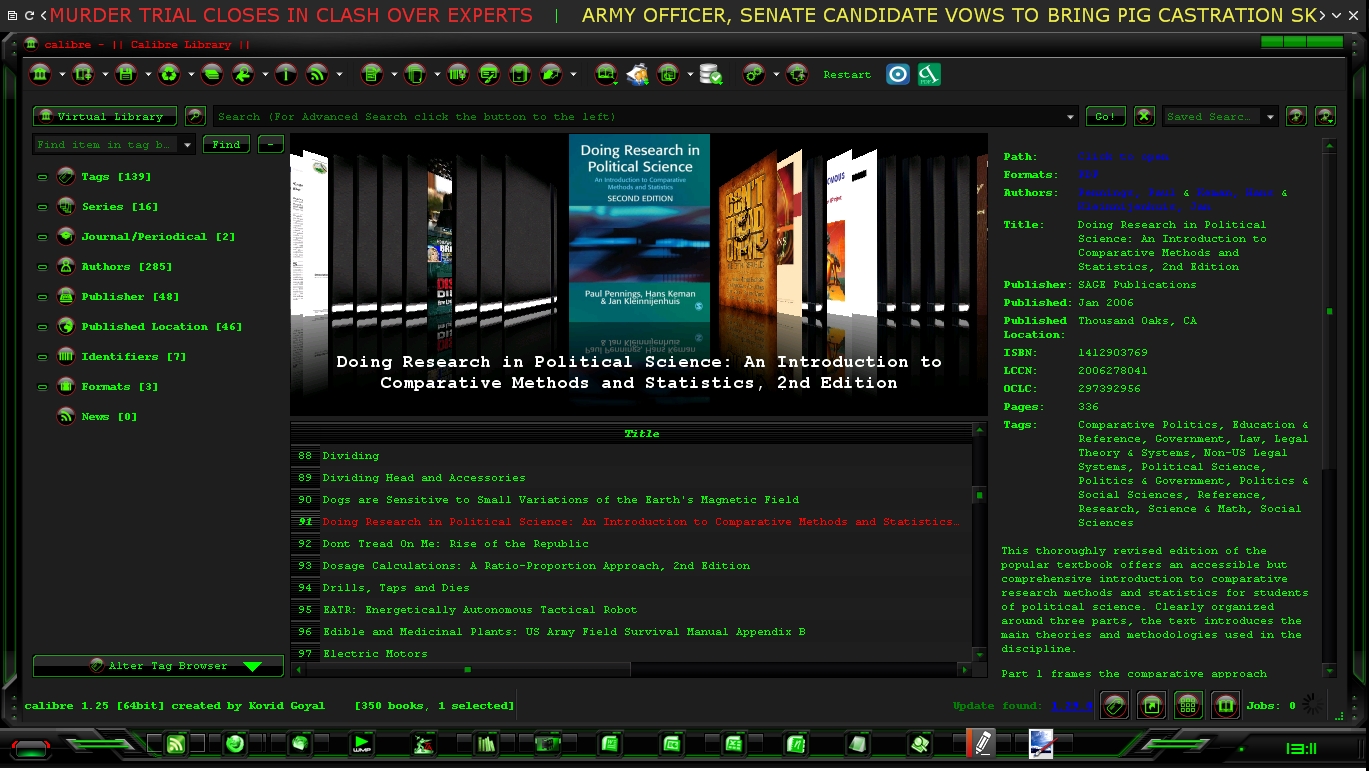The width and height of the screenshot is (1369, 771).
Task: Click the database with checkmark toolbar icon
Action: click(x=711, y=74)
